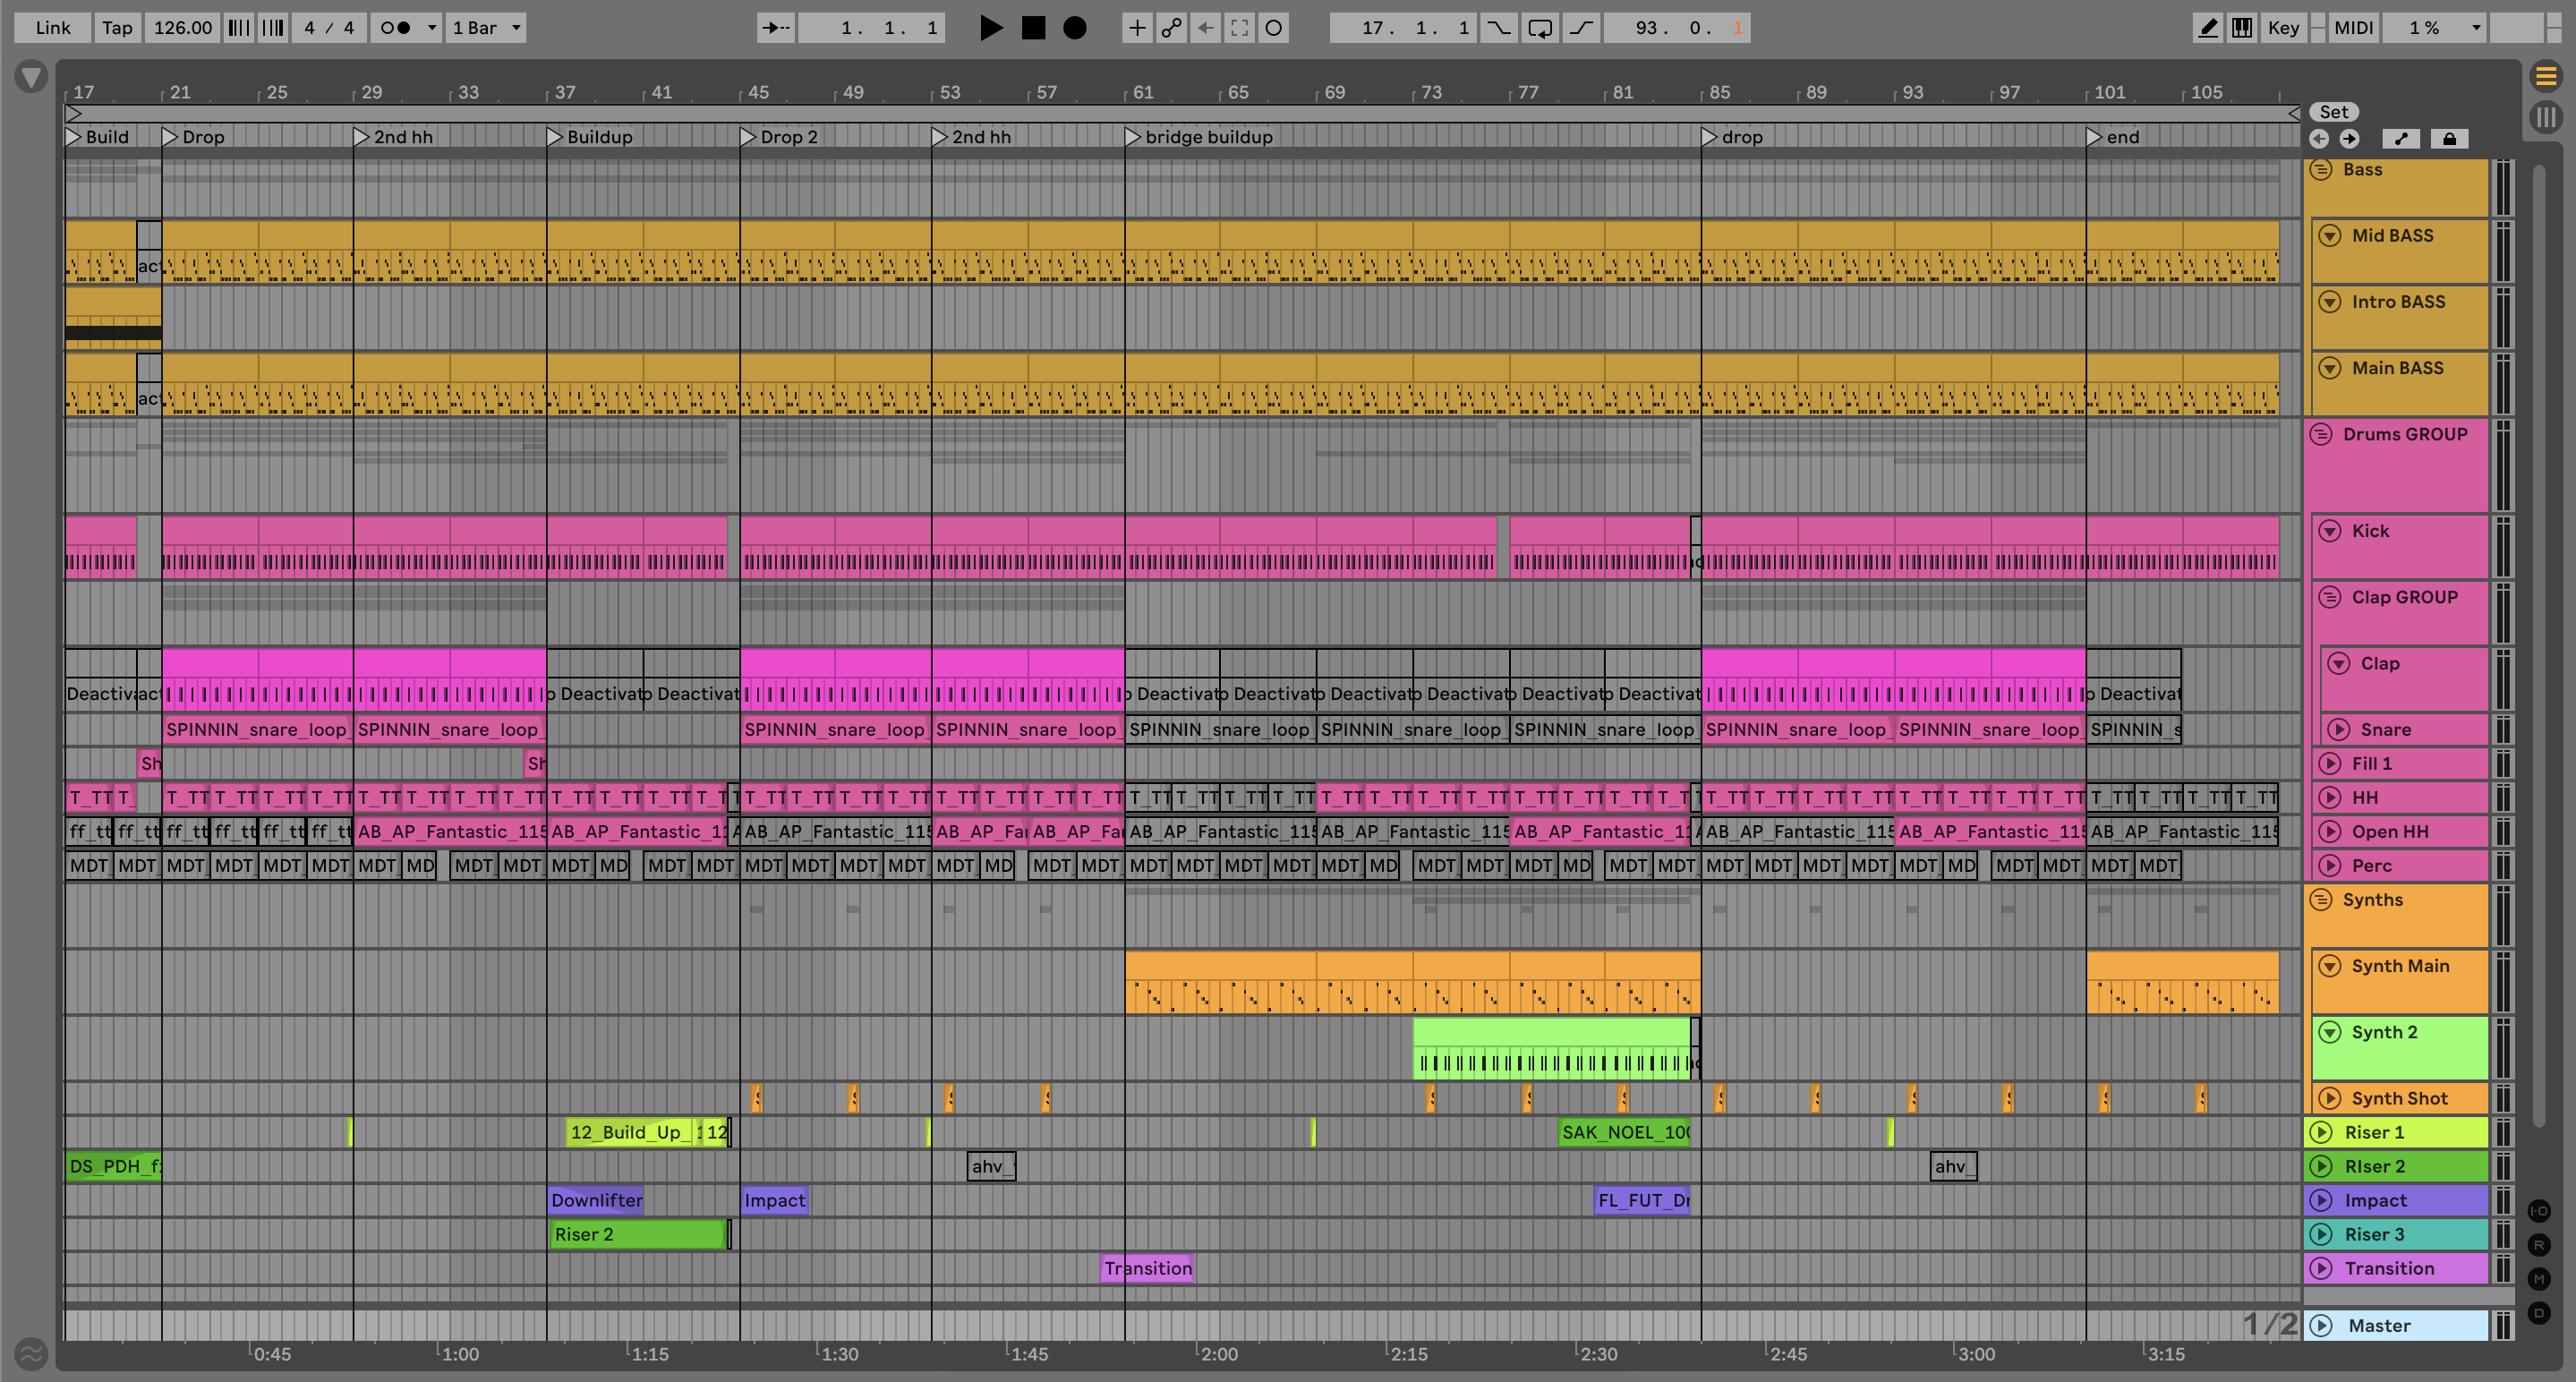Open the 1 Bar quantization dropdown
The width and height of the screenshot is (2576, 1382).
(487, 28)
